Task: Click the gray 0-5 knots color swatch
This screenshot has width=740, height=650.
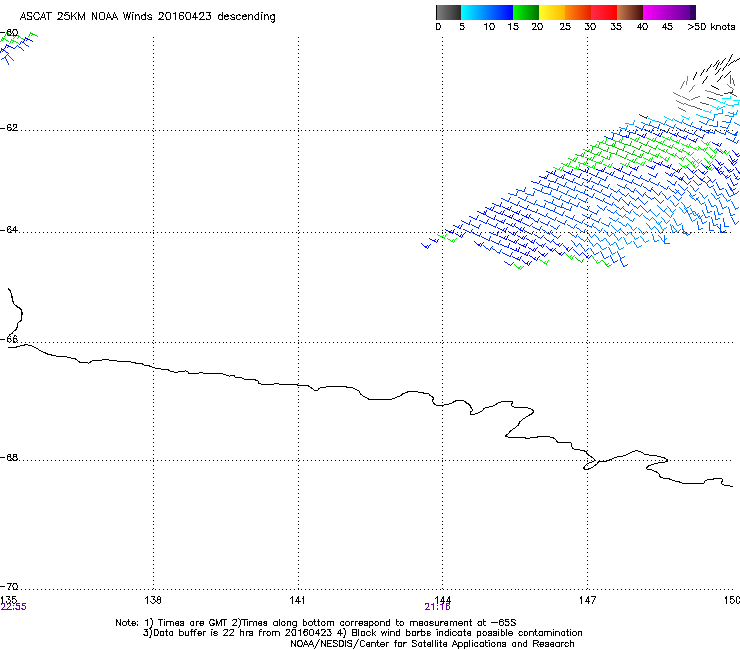Action: 448,12
